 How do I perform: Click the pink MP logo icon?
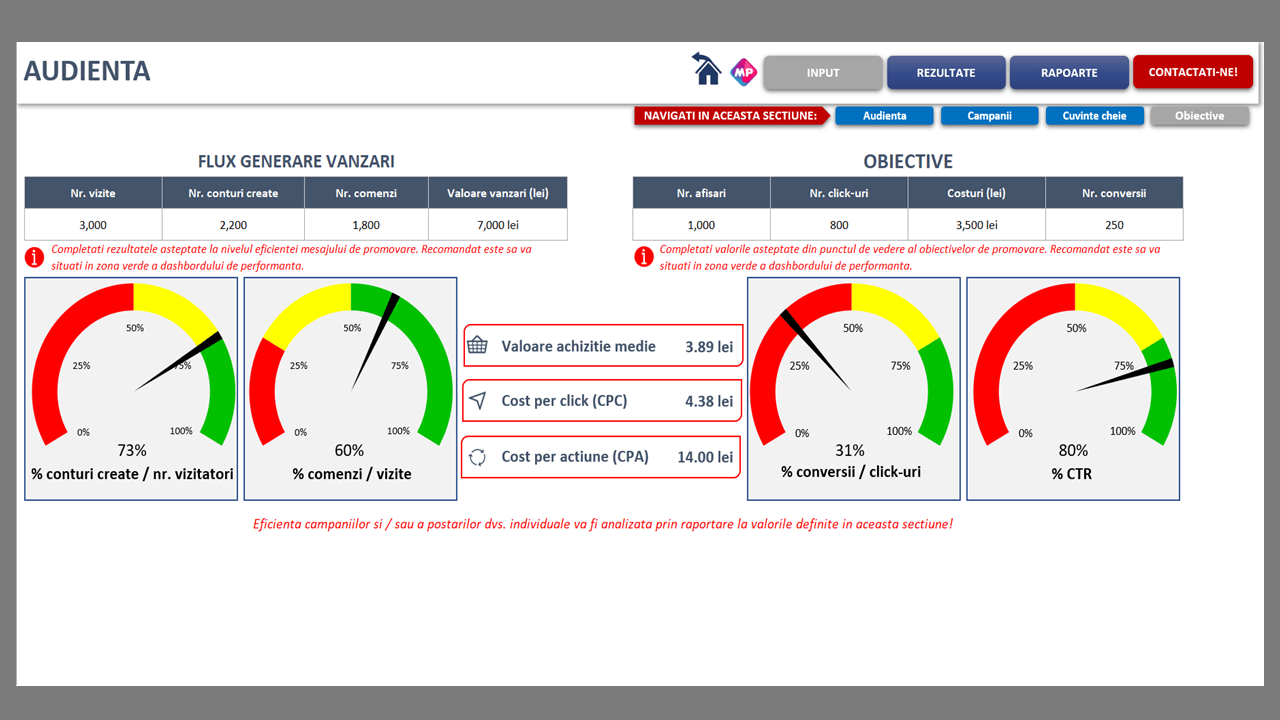point(743,71)
